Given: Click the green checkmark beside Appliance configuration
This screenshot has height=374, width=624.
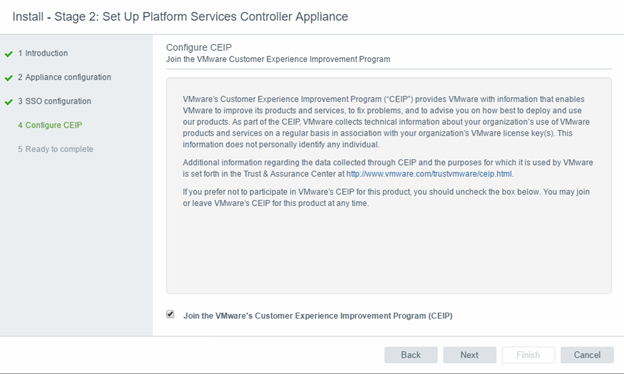Looking at the screenshot, I should [9, 78].
